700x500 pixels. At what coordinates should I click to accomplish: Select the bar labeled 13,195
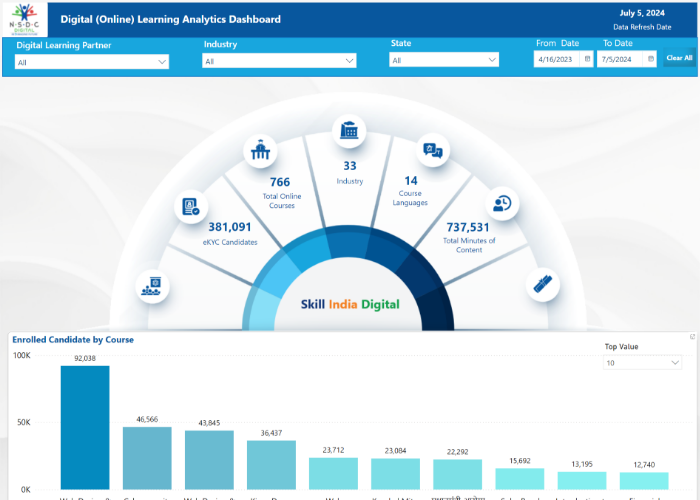pyautogui.click(x=582, y=480)
